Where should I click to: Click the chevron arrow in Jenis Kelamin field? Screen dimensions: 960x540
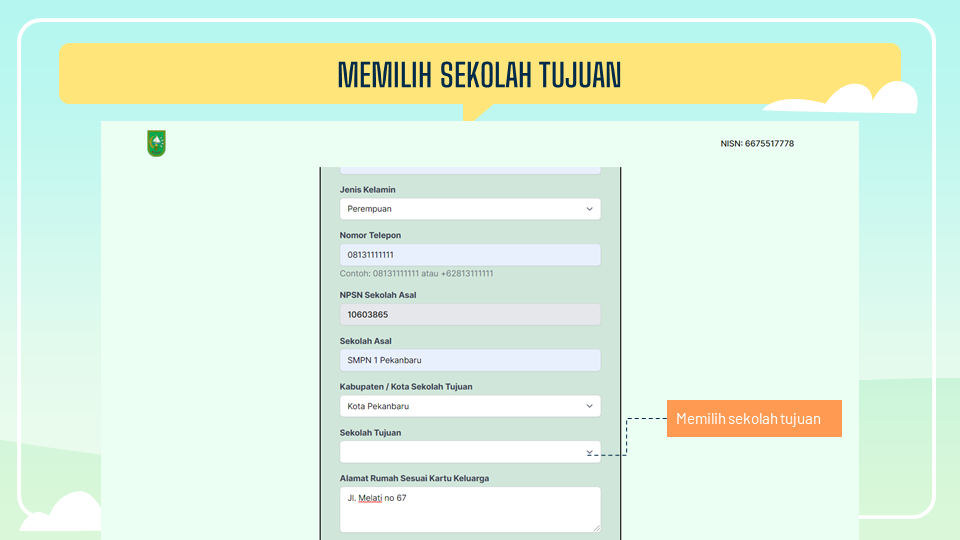click(x=589, y=209)
